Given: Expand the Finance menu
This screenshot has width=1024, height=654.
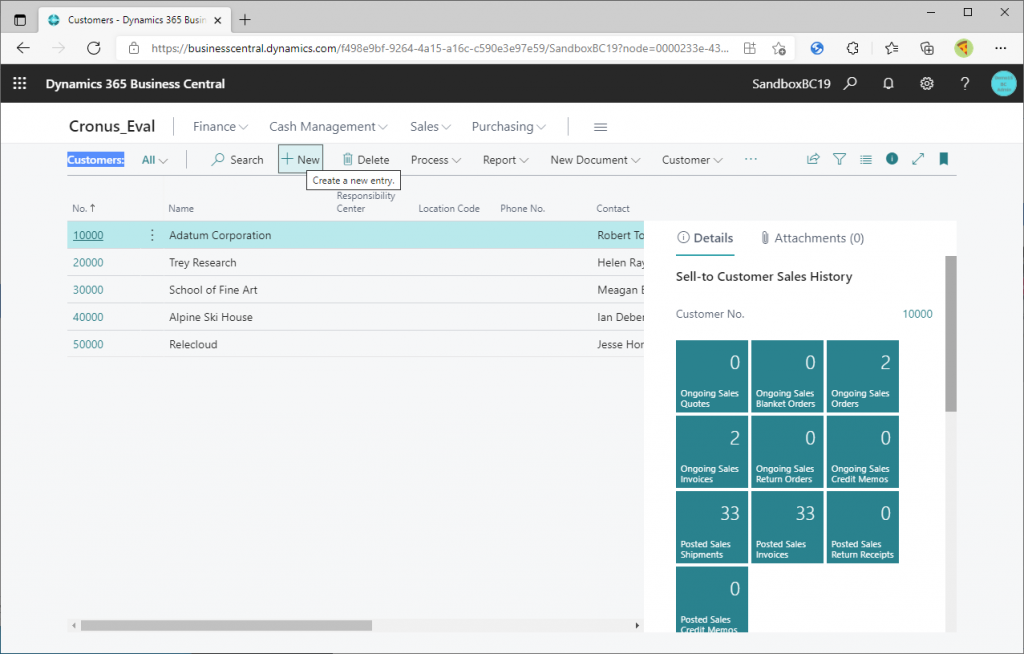Looking at the screenshot, I should [220, 127].
